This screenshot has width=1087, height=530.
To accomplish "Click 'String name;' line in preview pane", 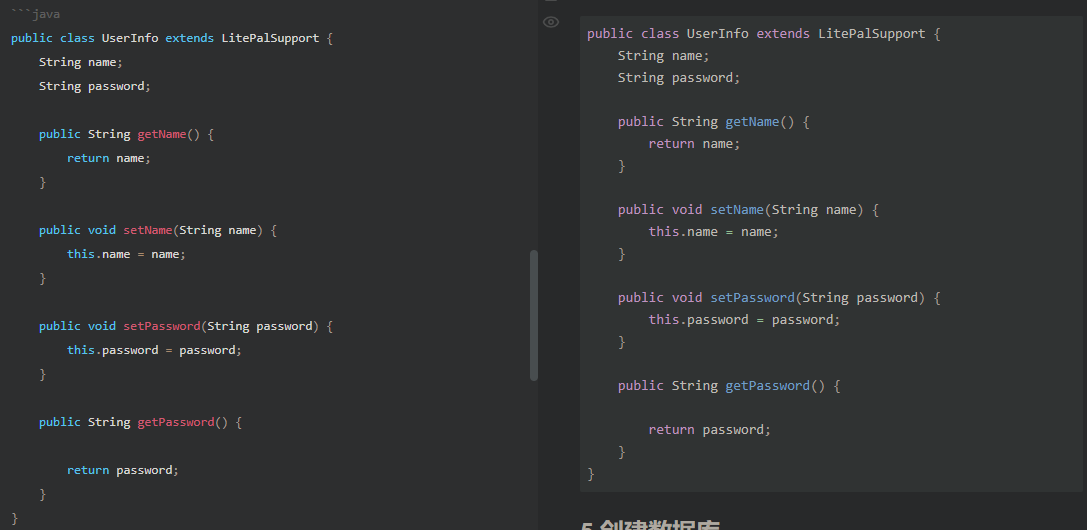I will click(663, 56).
